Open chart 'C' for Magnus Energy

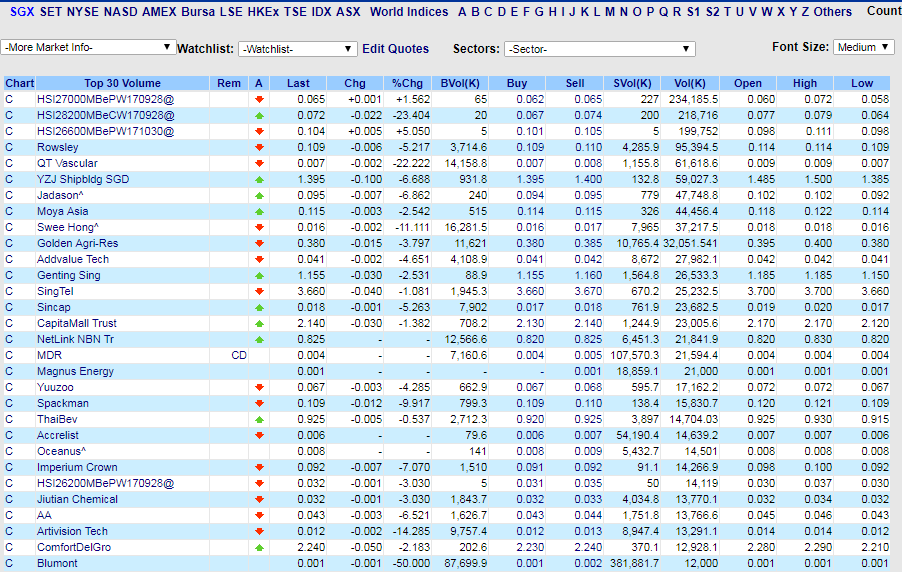point(9,371)
